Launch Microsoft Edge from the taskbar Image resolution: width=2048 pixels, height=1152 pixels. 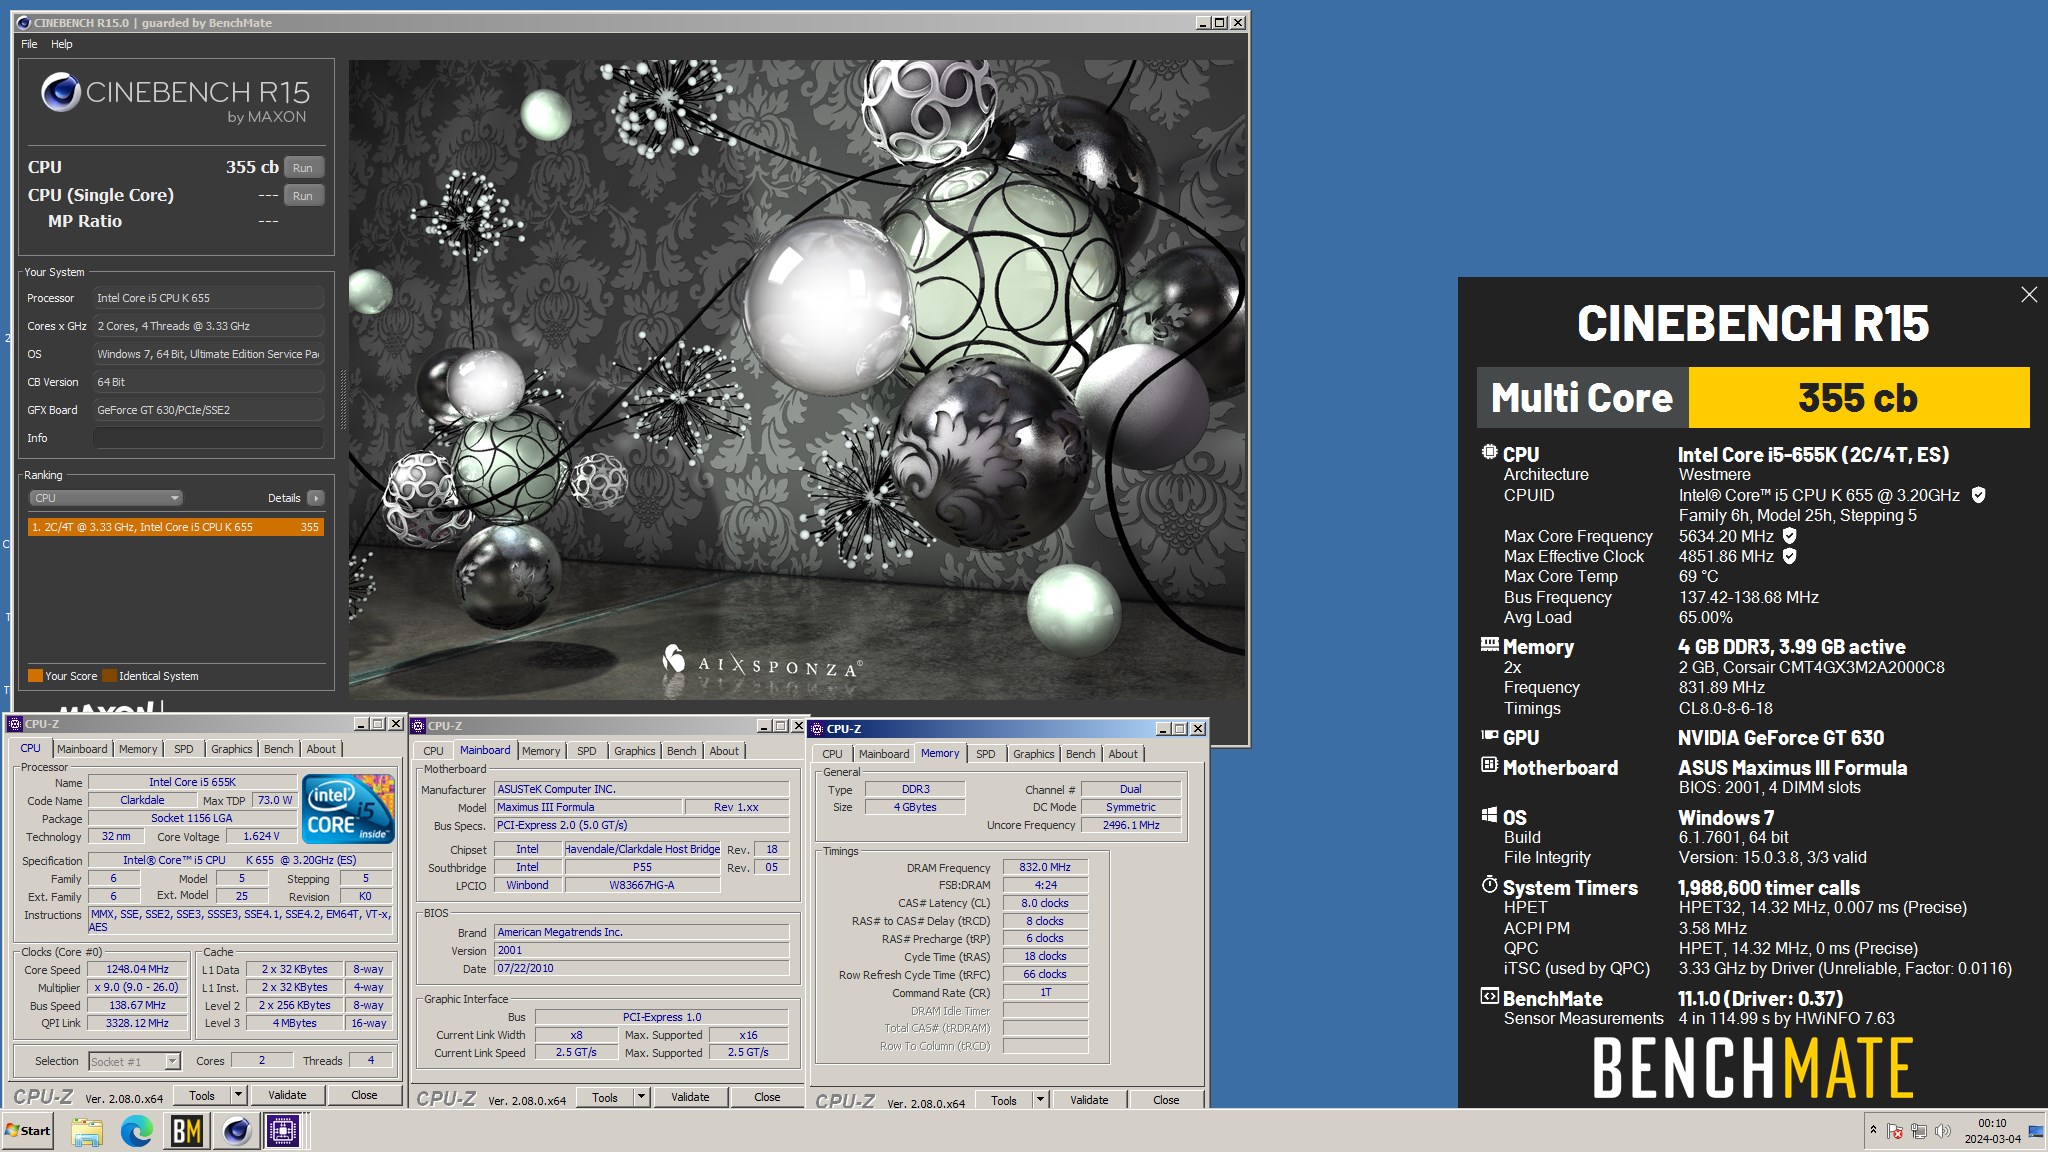137,1131
